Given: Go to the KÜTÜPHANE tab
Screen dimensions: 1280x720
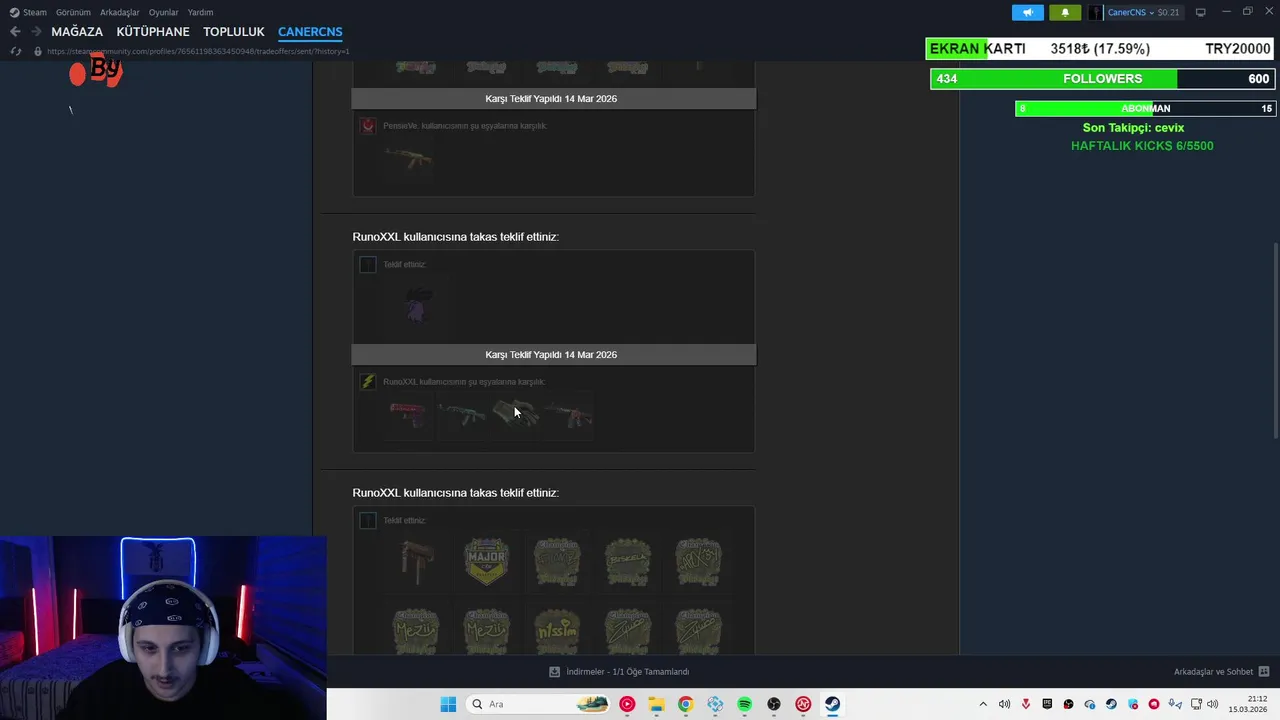Looking at the screenshot, I should (153, 32).
